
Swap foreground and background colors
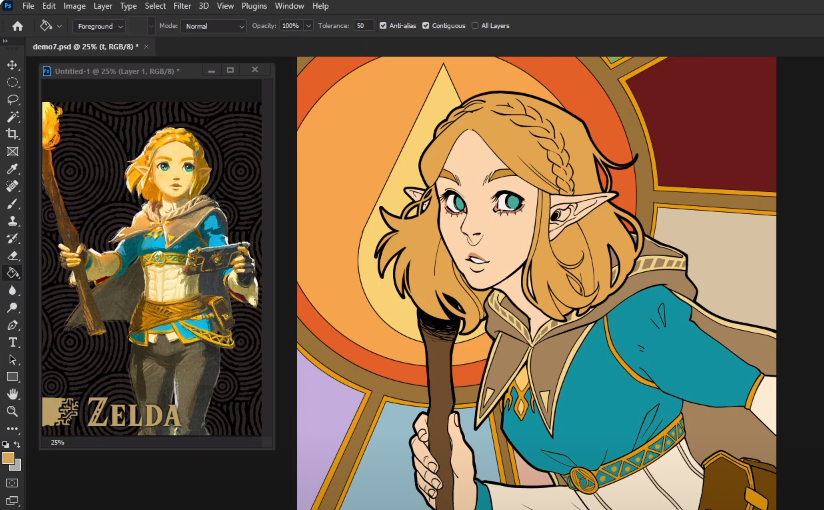click(17, 445)
